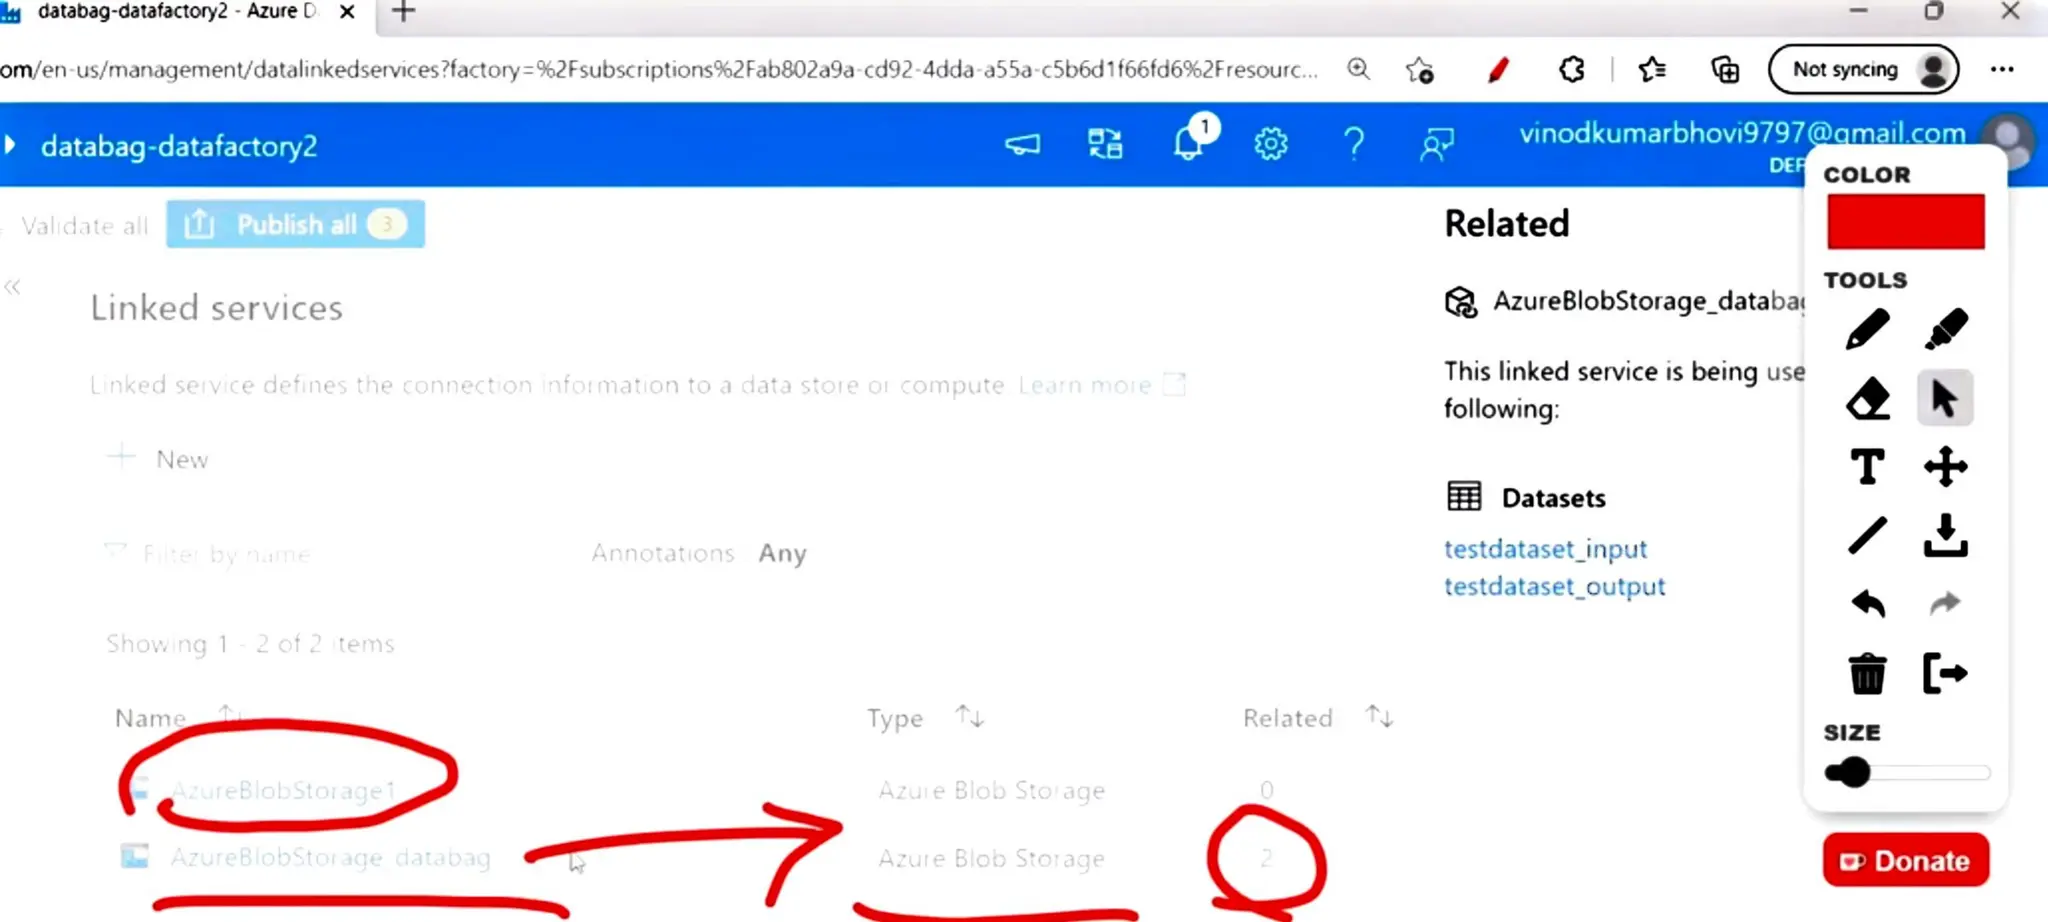The image size is (2048, 922).
Task: Open a new browser tab
Action: tap(403, 12)
